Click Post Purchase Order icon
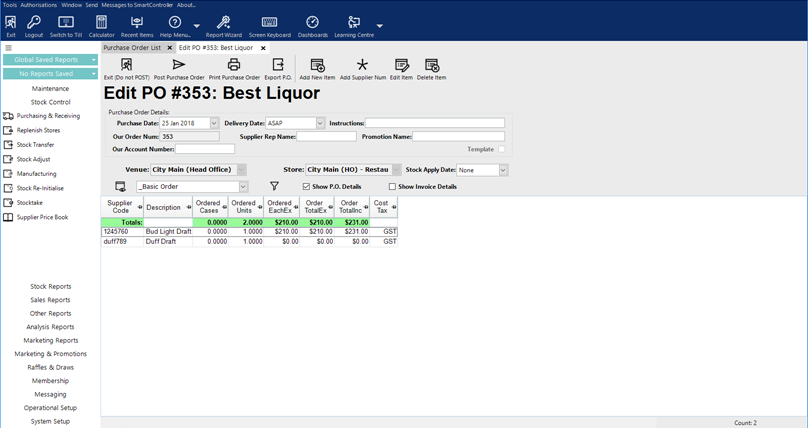 [179, 68]
